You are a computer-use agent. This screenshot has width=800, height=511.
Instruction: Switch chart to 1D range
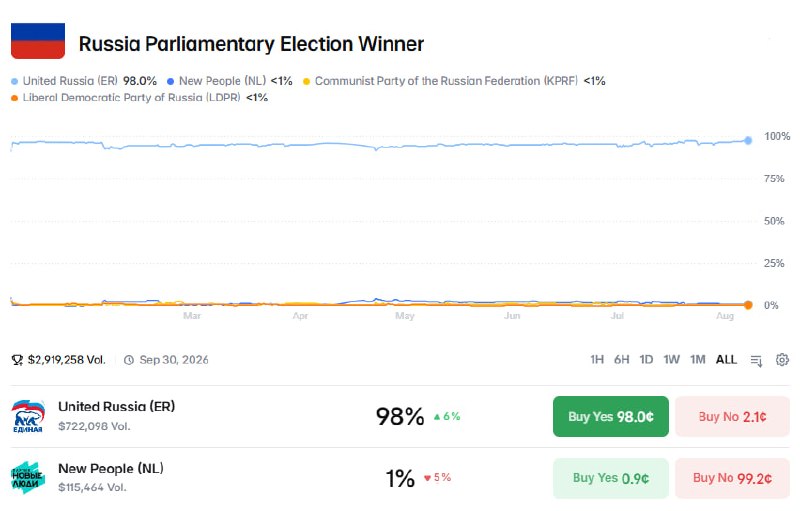[646, 360]
